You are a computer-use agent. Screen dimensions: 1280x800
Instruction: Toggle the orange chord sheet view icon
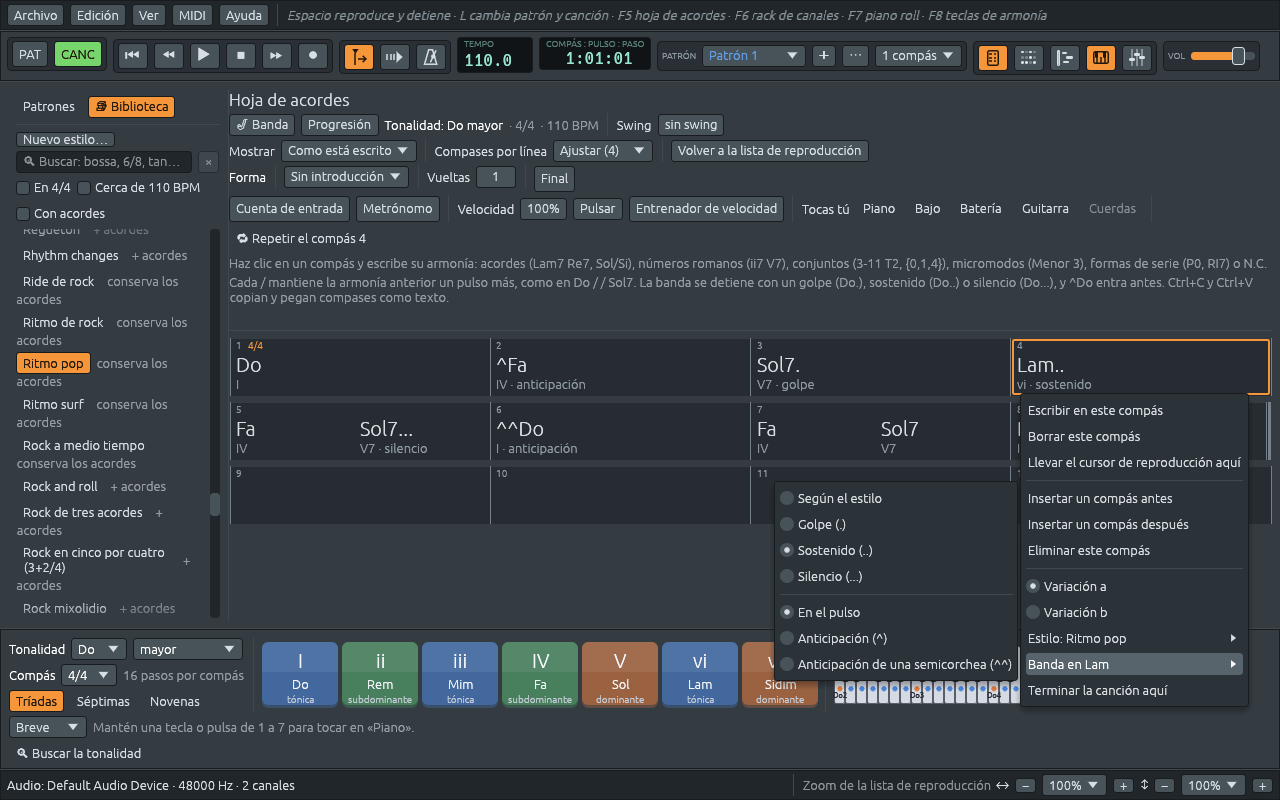click(x=992, y=58)
